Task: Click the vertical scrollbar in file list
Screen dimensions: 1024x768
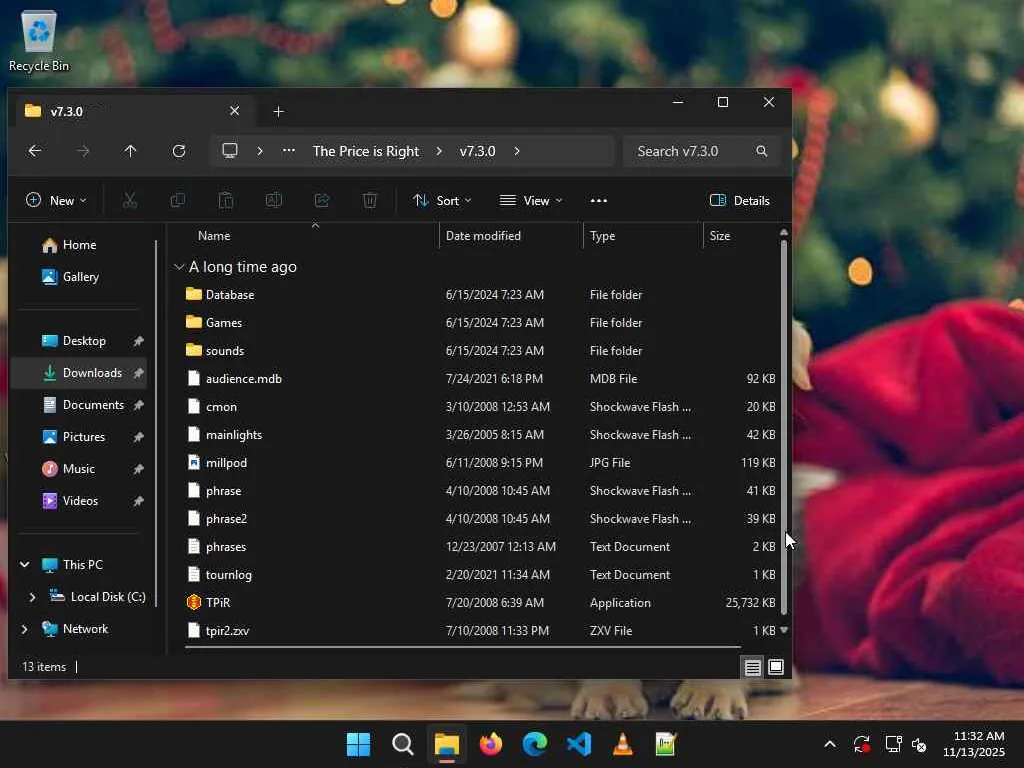Action: click(784, 427)
